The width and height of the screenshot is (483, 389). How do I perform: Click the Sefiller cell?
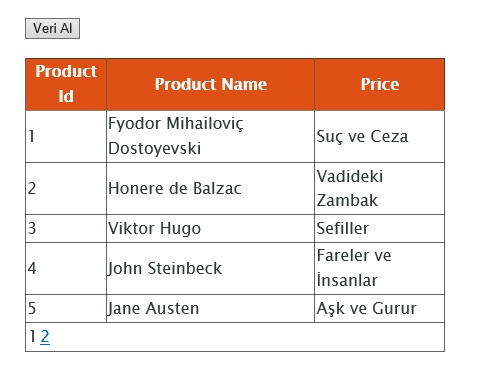379,229
